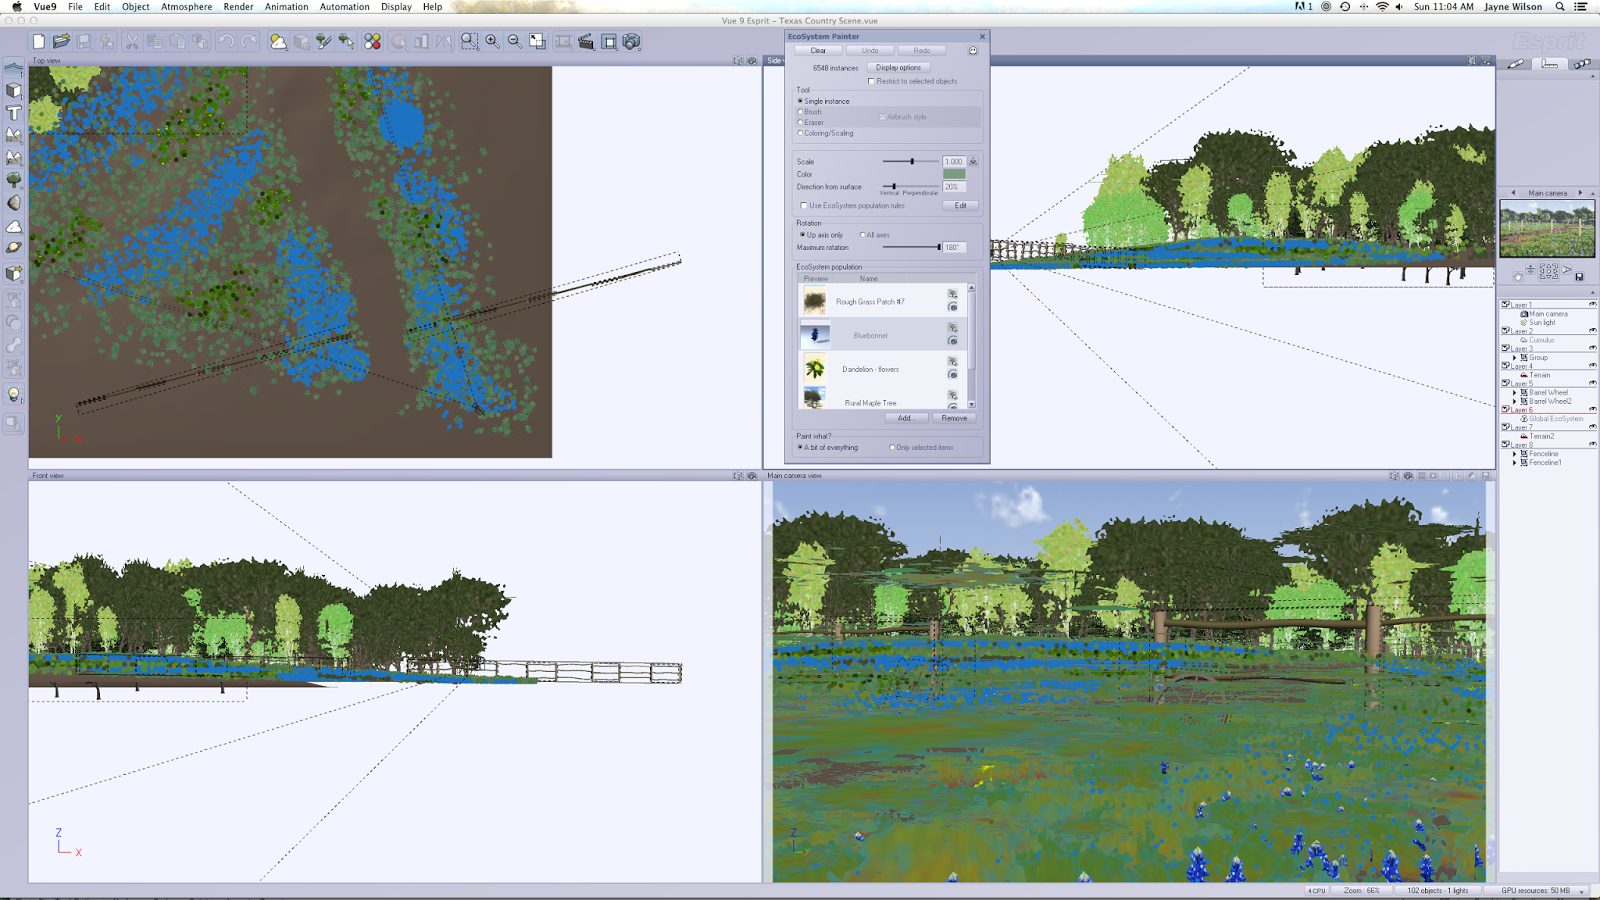Click the Main camera preview thumbnail
The image size is (1600, 900).
[1547, 229]
